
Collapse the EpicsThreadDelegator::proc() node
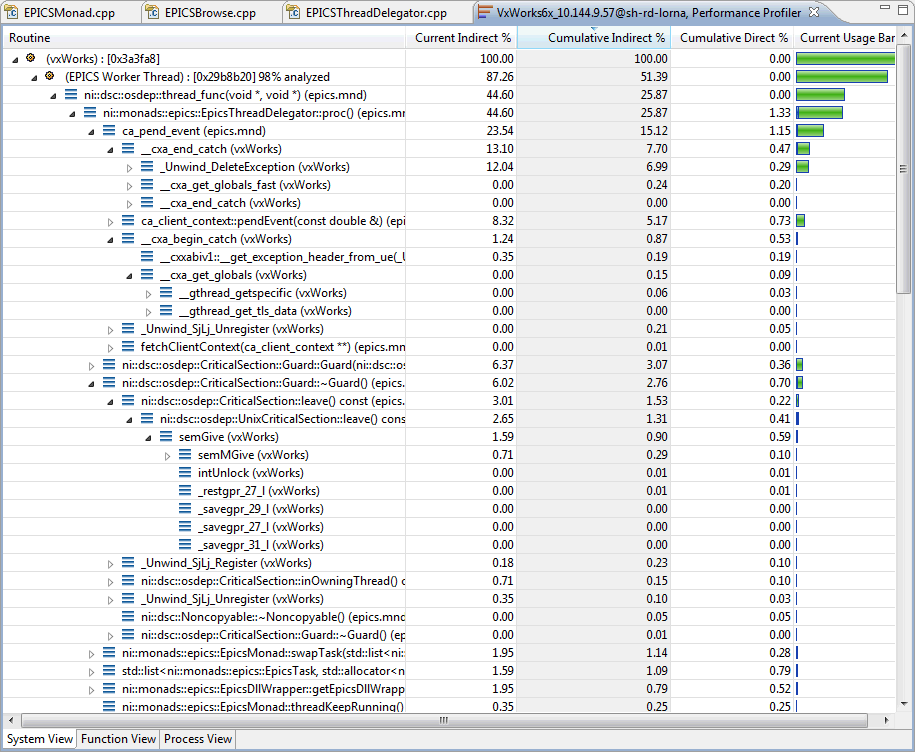[x=72, y=114]
